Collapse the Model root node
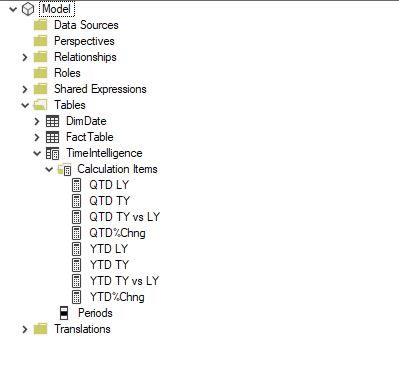This screenshot has width=399, height=385. [13, 9]
